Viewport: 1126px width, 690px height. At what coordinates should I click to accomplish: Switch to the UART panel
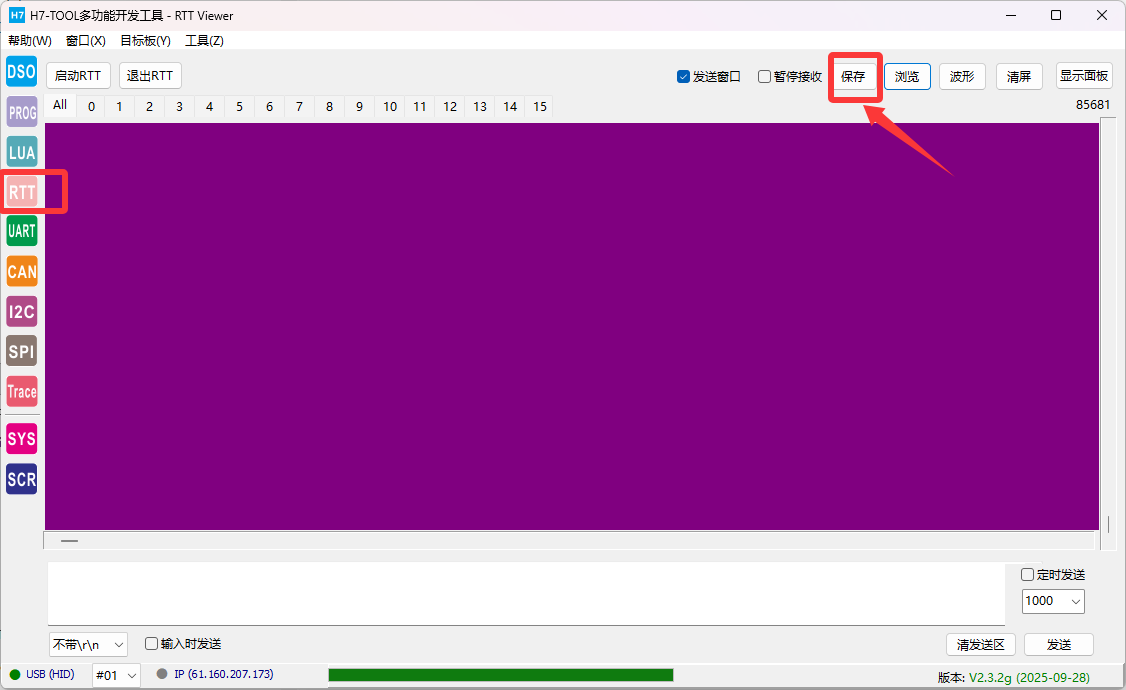click(x=21, y=231)
